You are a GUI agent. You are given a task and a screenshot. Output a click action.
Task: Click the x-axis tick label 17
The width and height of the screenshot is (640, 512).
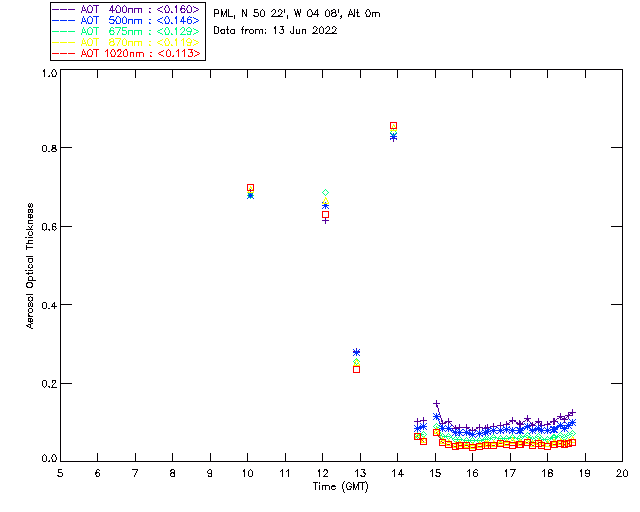[x=510, y=473]
